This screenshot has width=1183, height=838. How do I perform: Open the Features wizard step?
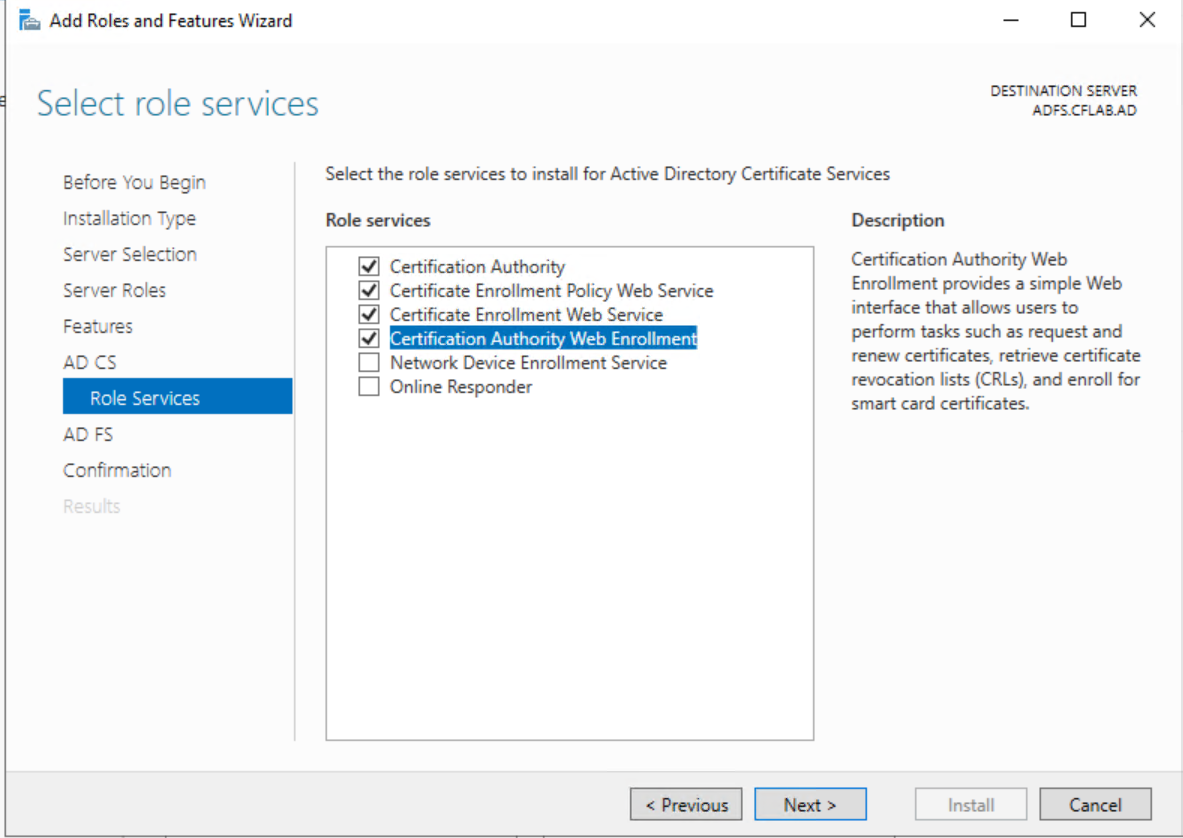point(98,326)
